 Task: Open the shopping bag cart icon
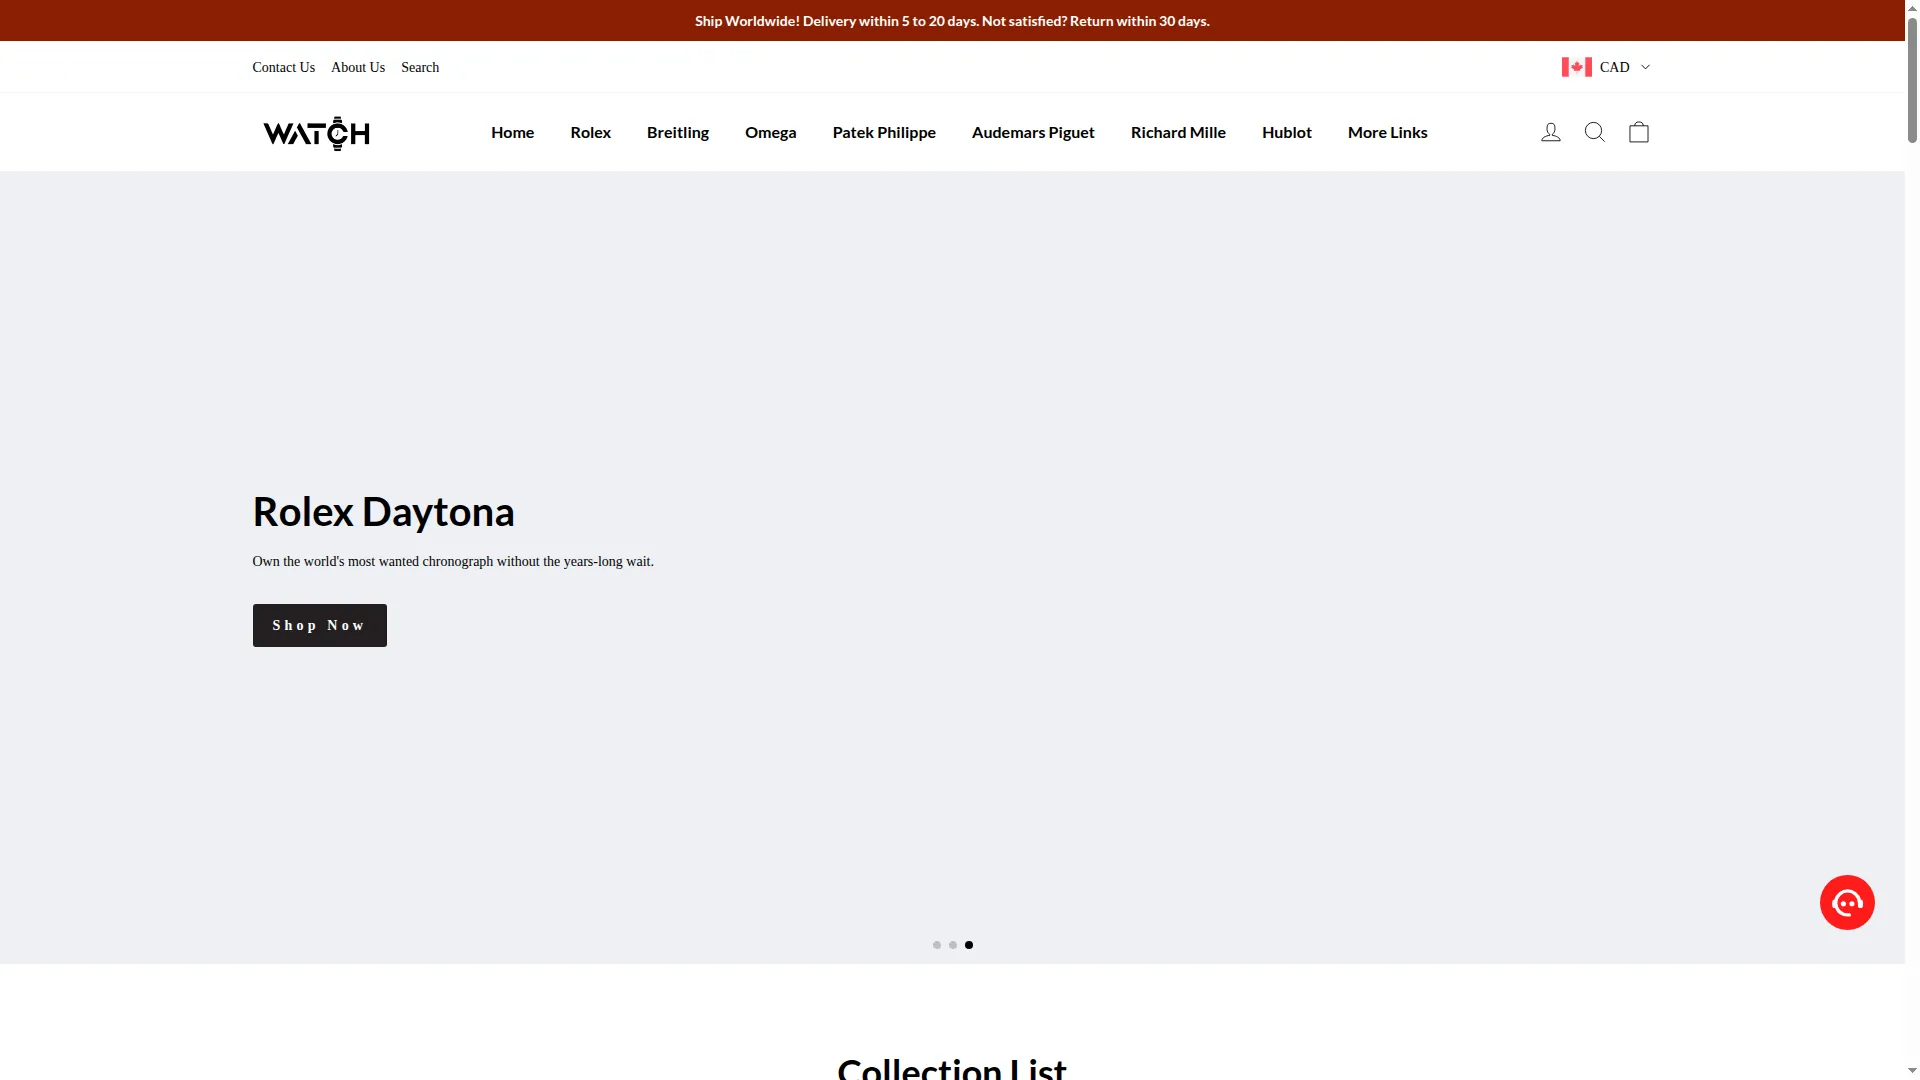coord(1639,132)
